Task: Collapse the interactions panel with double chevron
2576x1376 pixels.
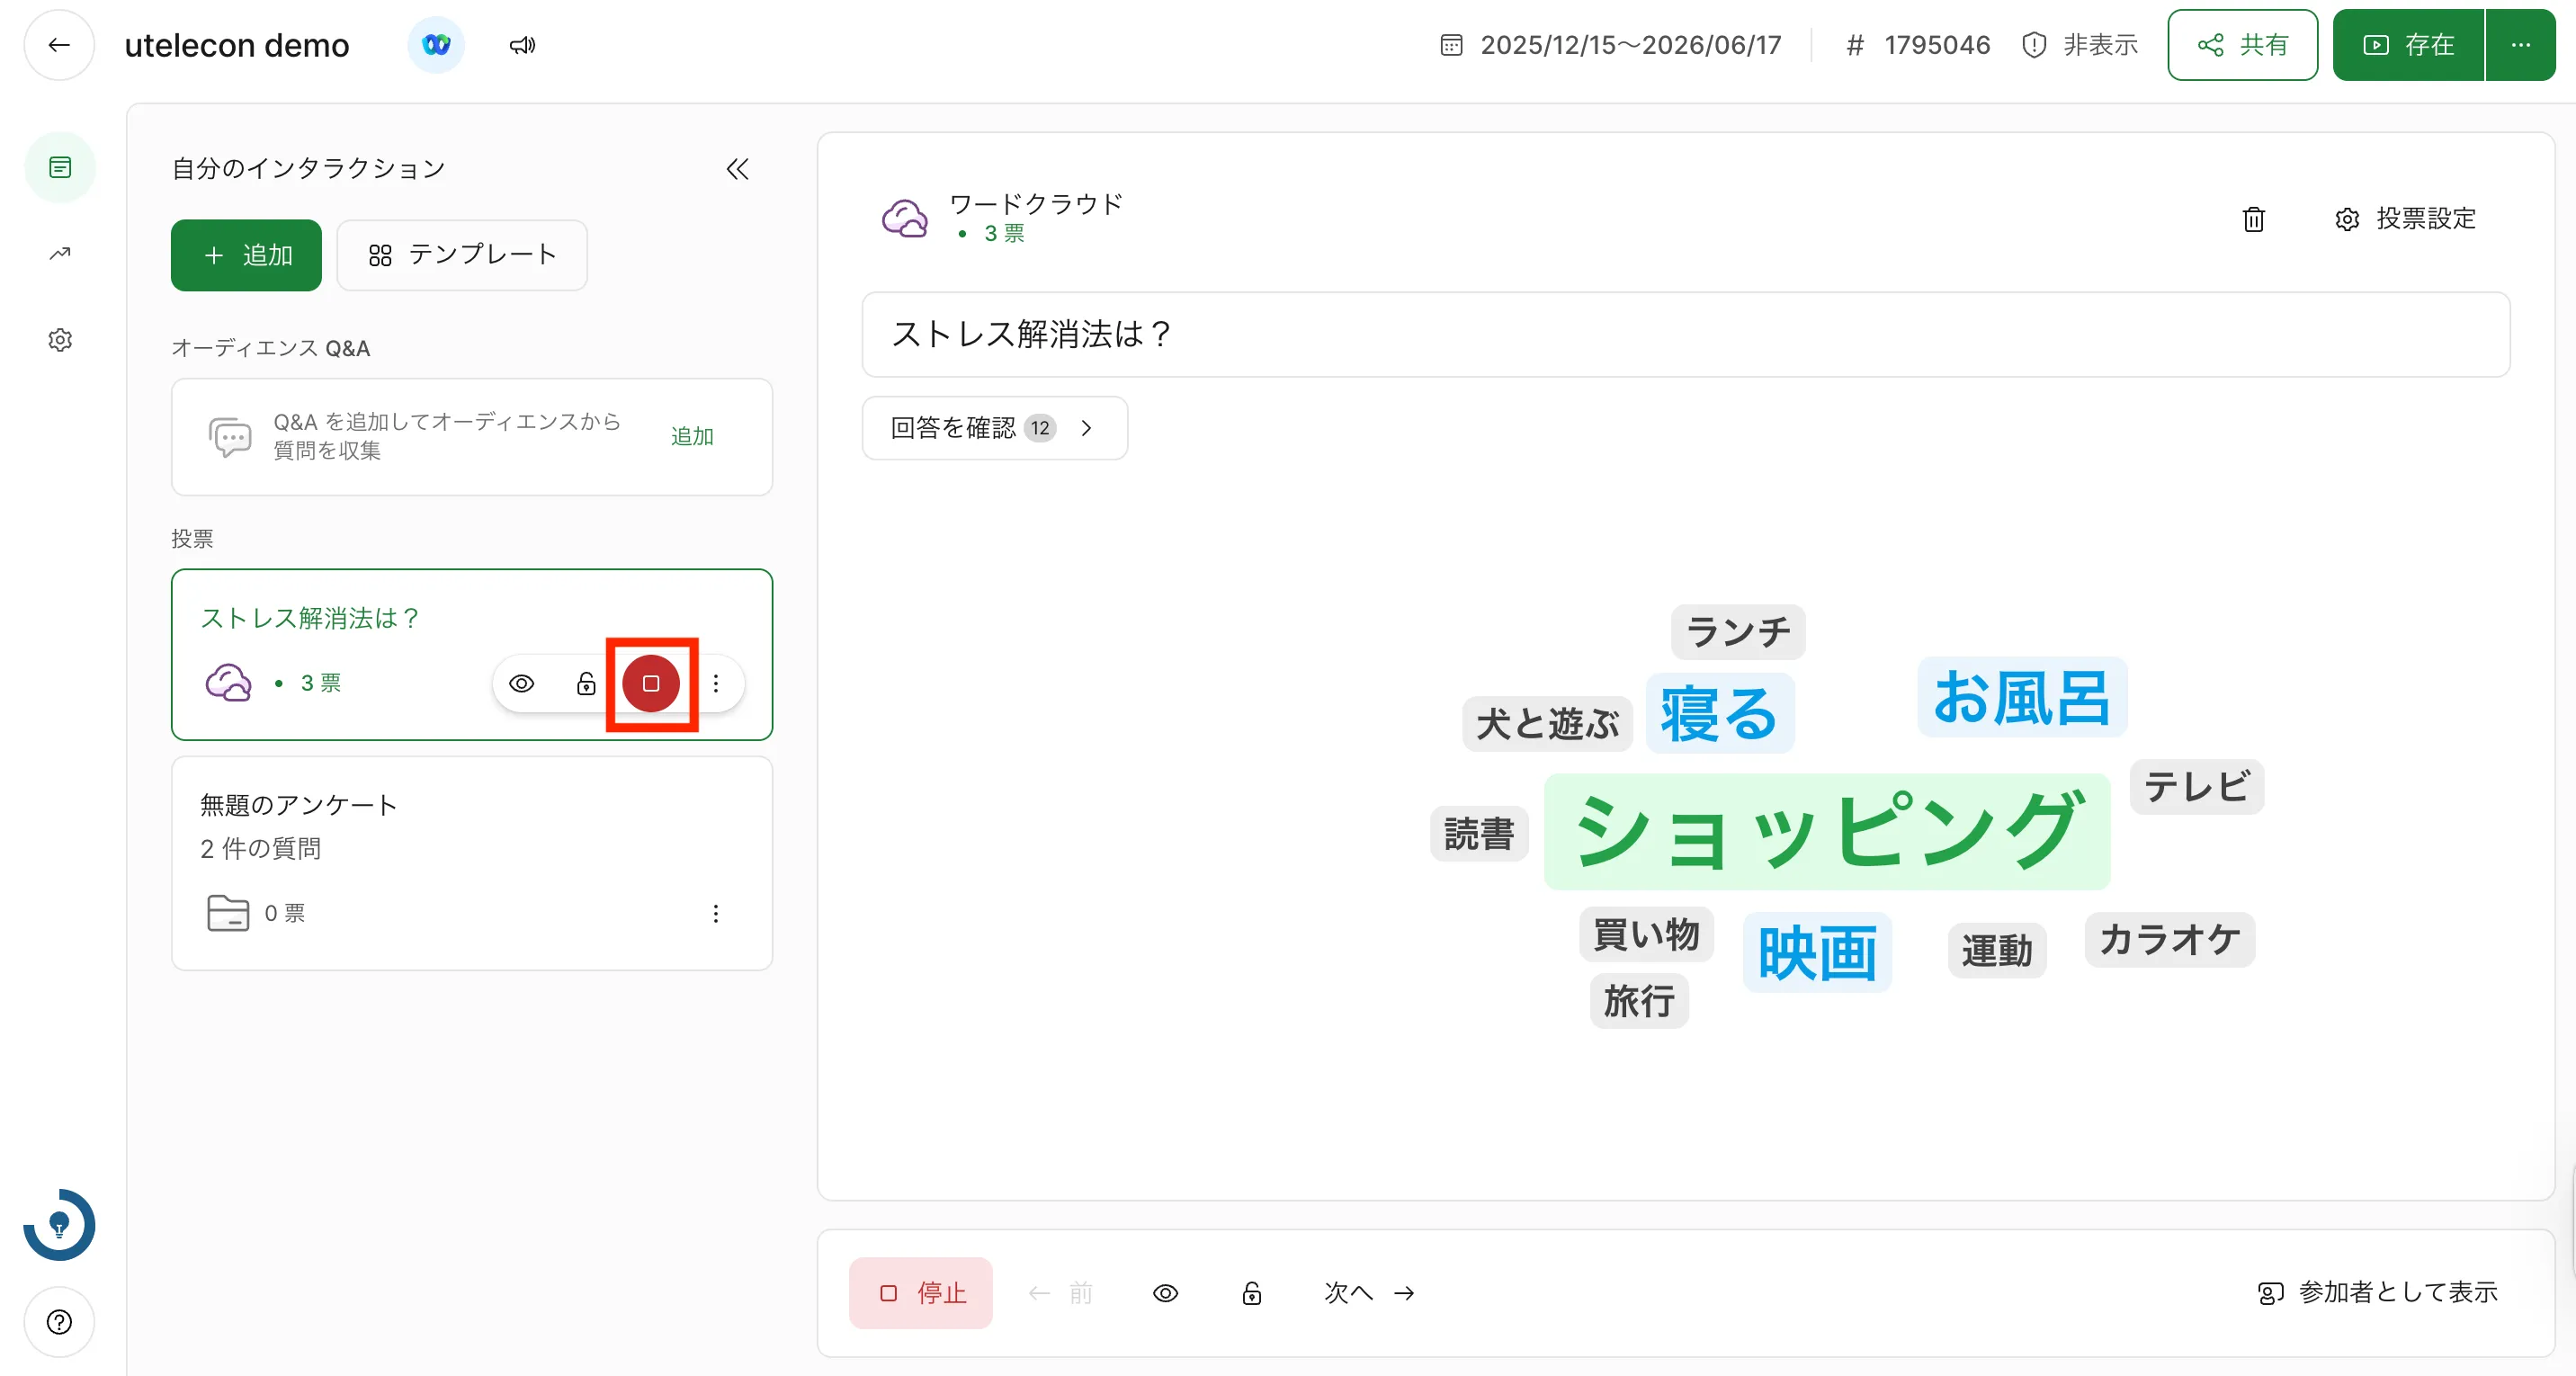Action: pos(737,169)
